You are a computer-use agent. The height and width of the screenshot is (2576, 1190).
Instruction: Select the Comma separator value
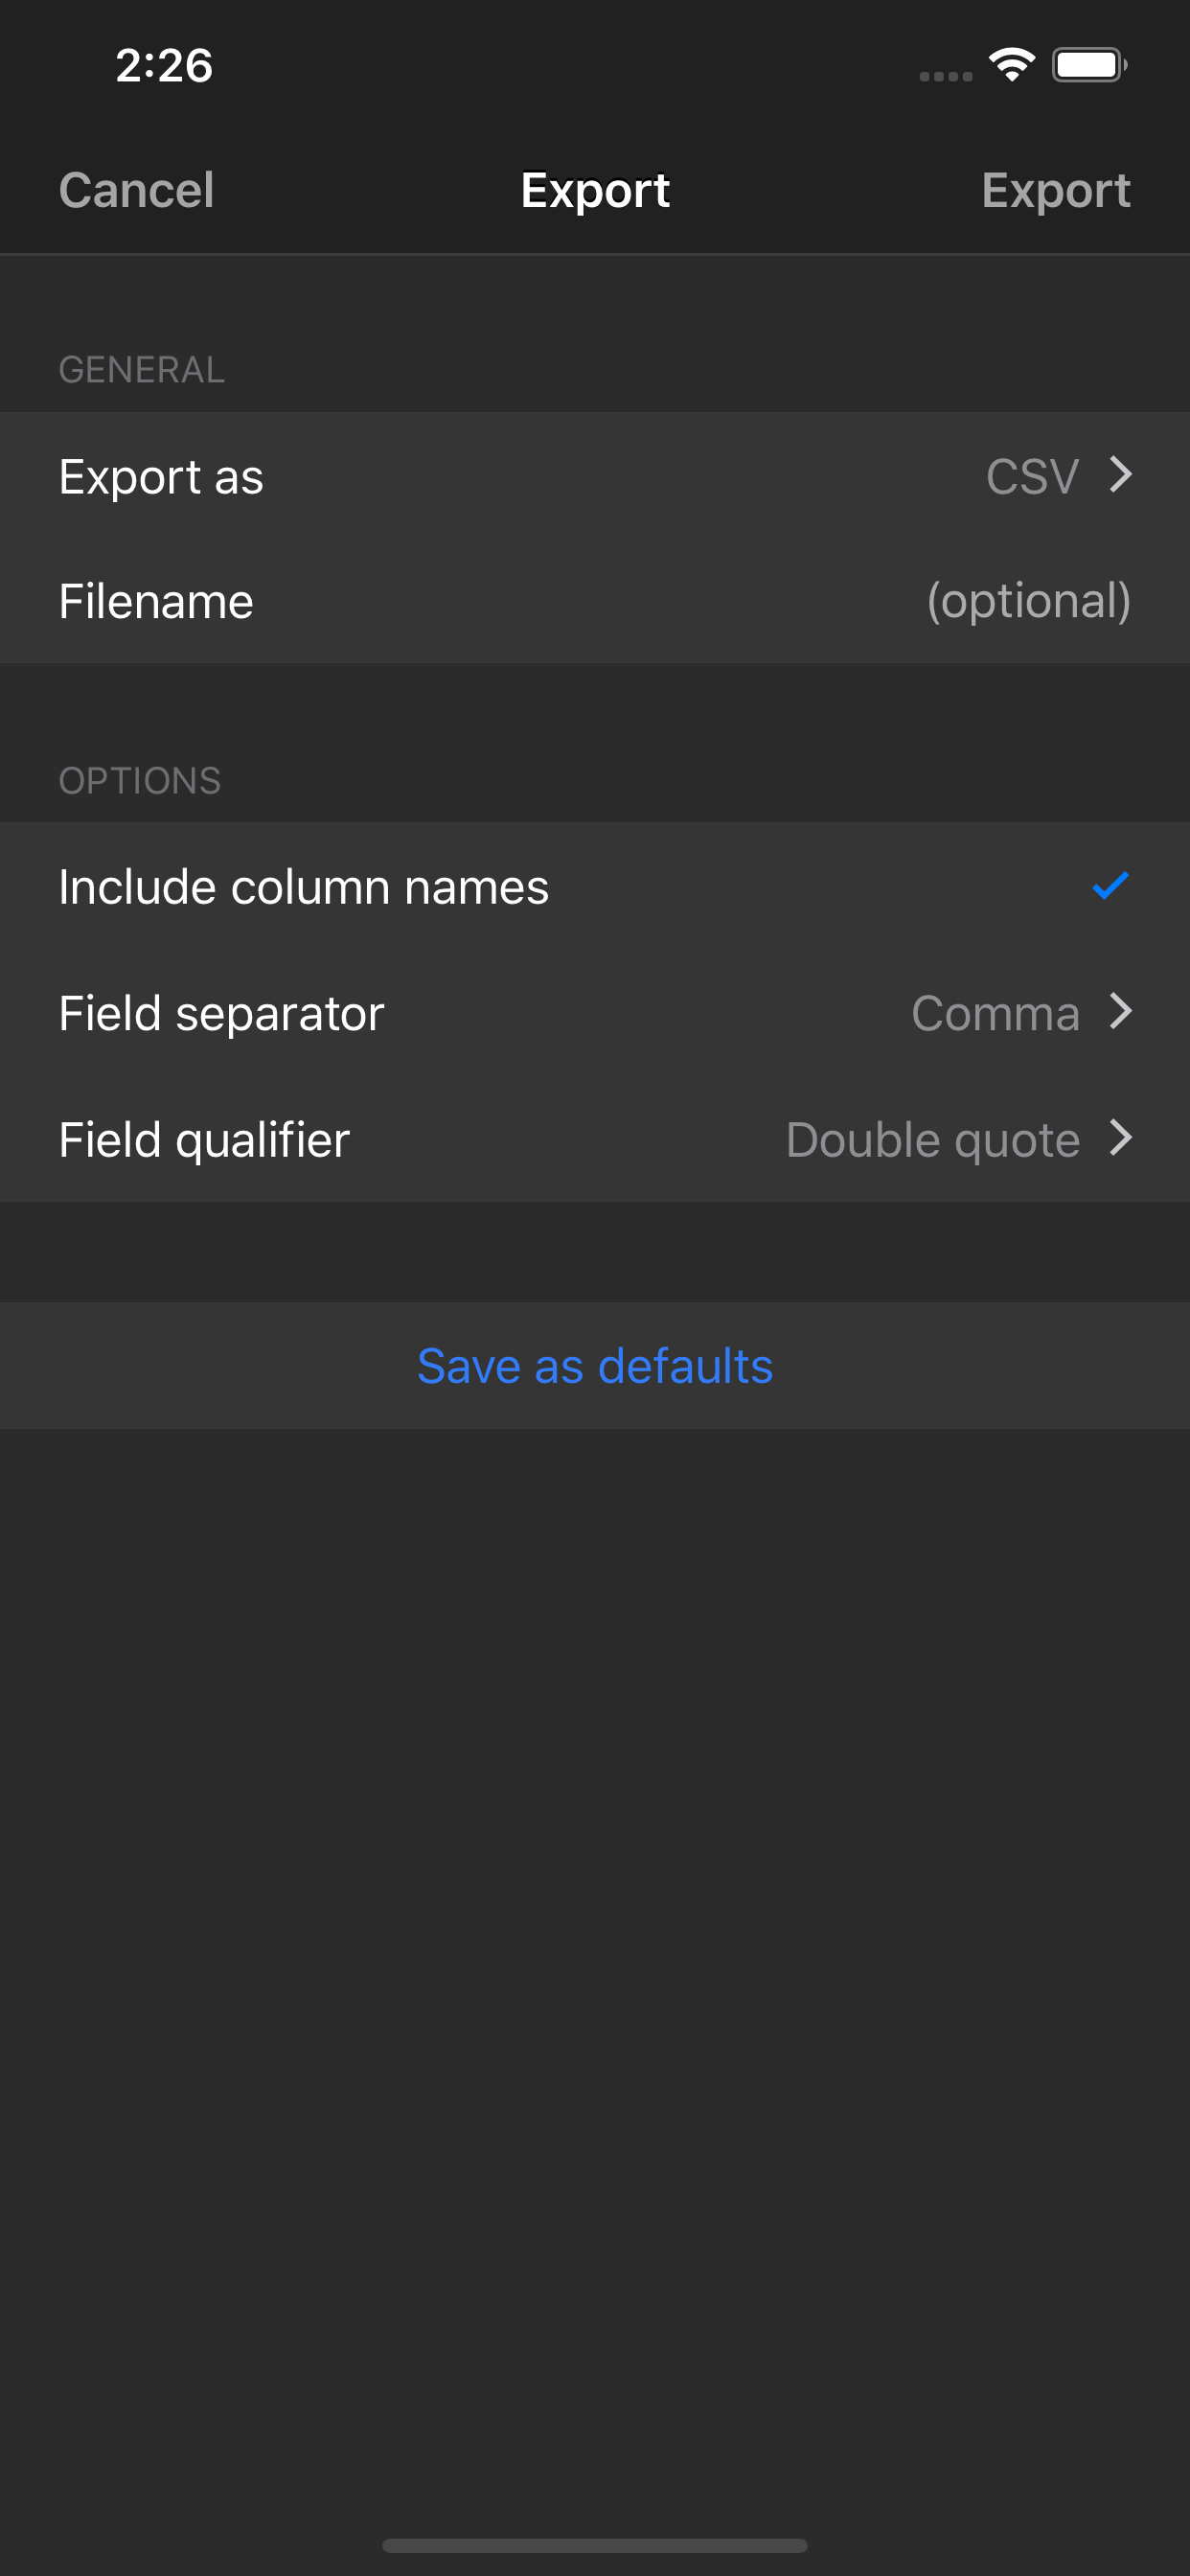tap(995, 1013)
